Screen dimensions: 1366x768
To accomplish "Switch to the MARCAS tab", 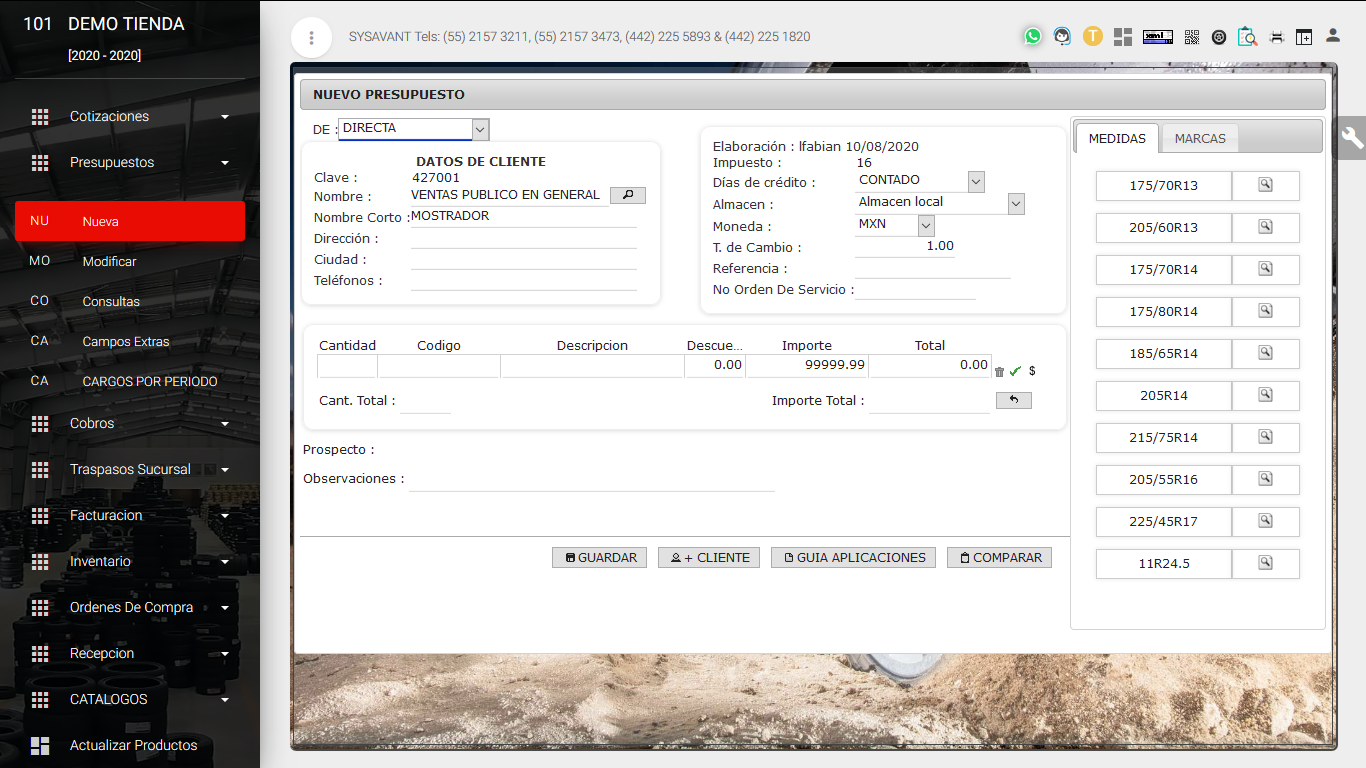I will tap(1199, 139).
